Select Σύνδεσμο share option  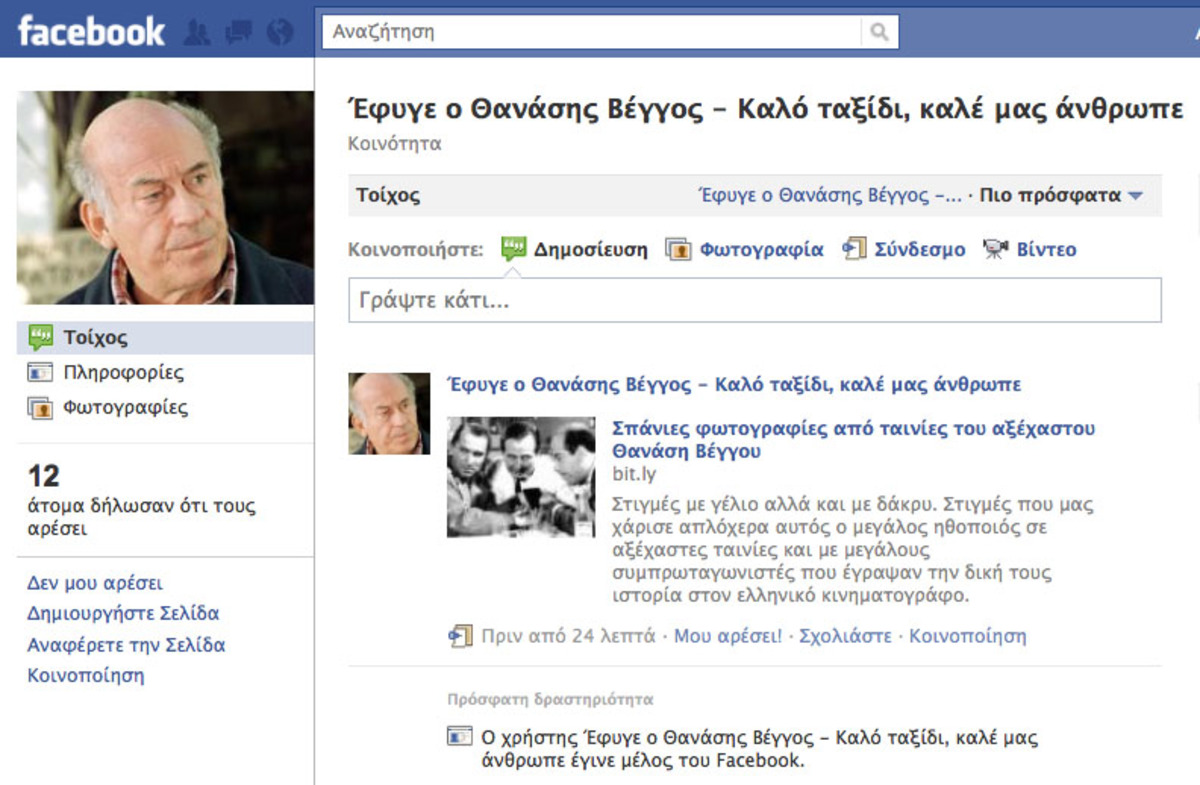point(920,250)
